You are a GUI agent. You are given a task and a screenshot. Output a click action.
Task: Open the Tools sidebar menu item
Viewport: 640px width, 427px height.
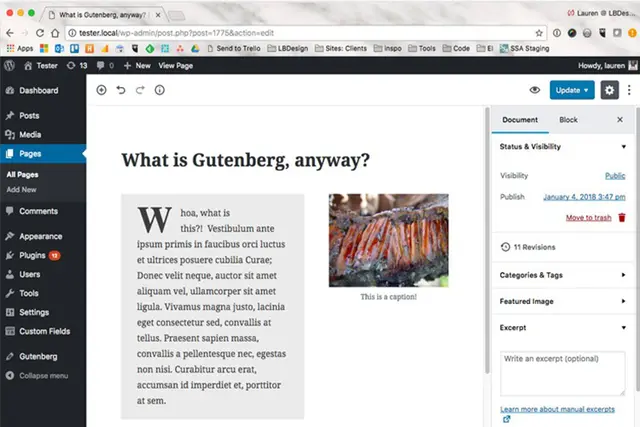click(x=43, y=293)
